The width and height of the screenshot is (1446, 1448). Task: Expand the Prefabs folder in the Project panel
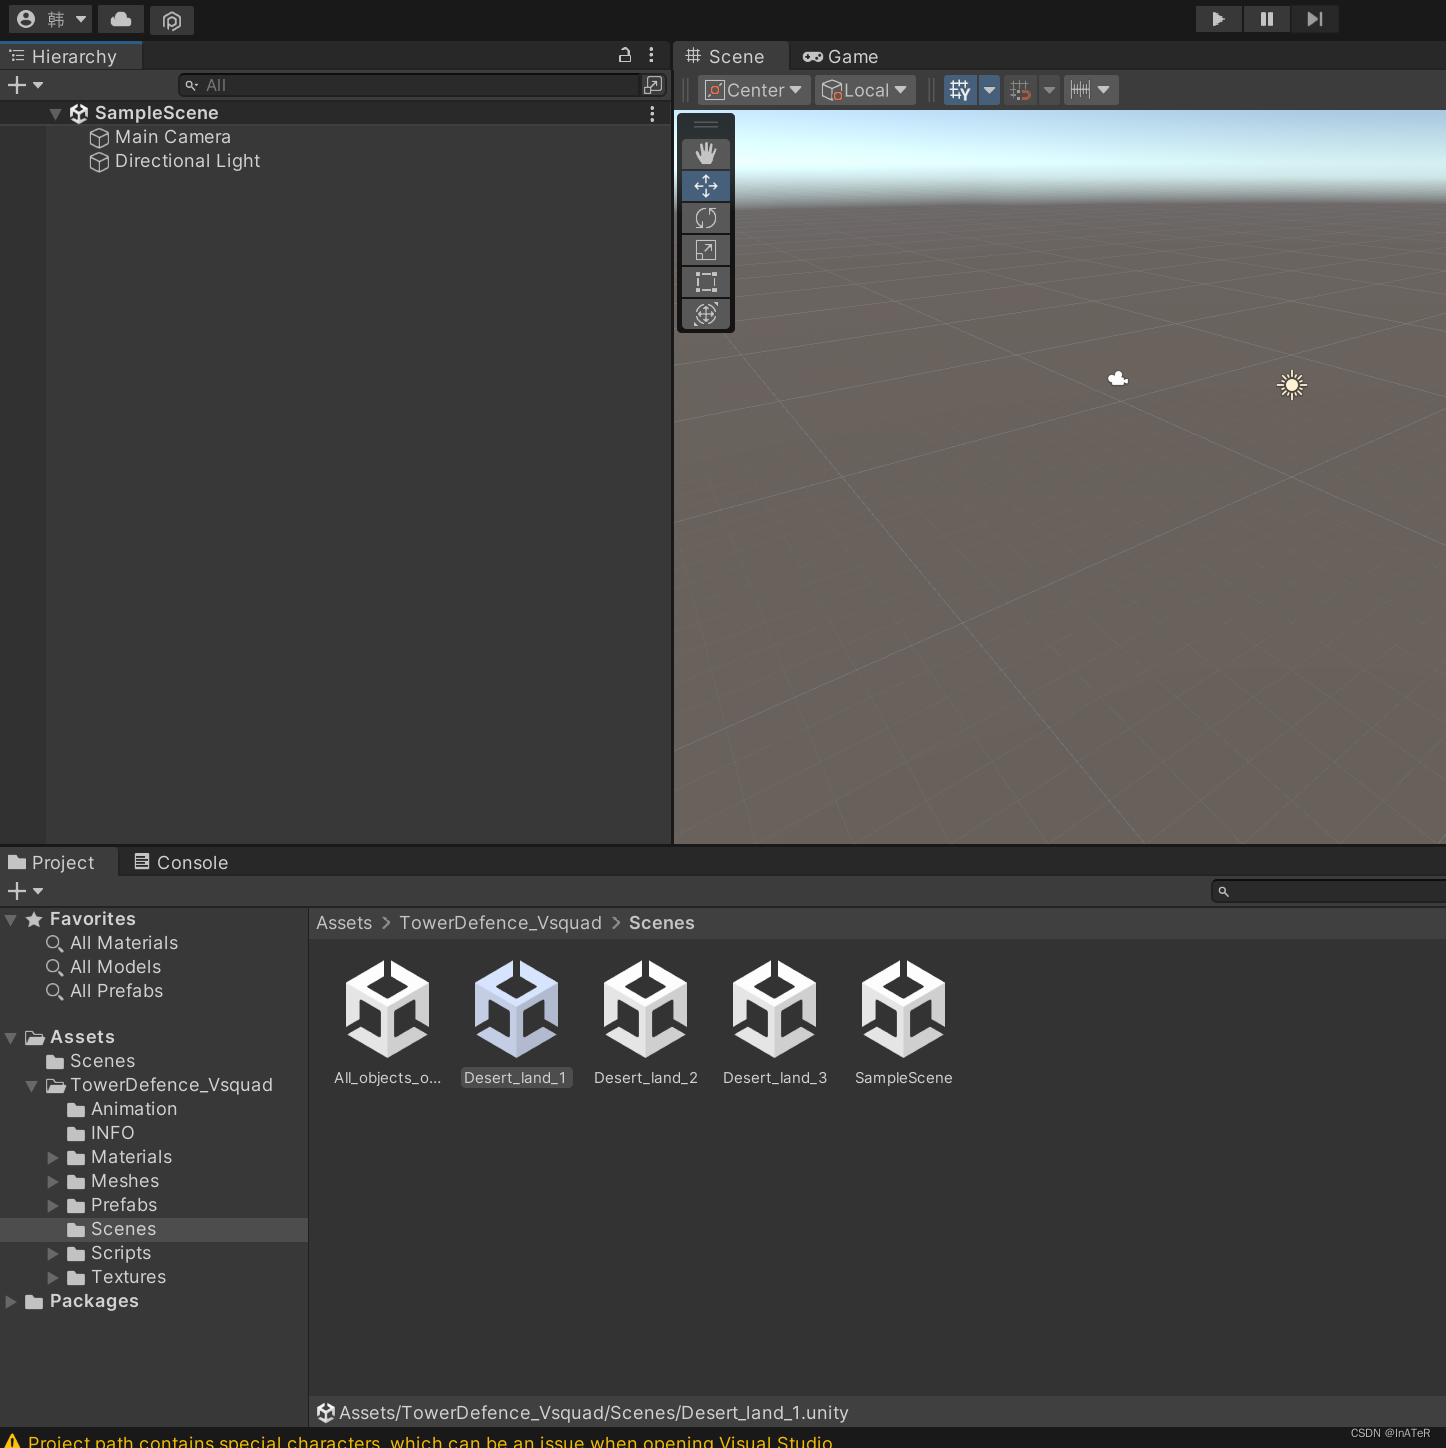[x=54, y=1205]
